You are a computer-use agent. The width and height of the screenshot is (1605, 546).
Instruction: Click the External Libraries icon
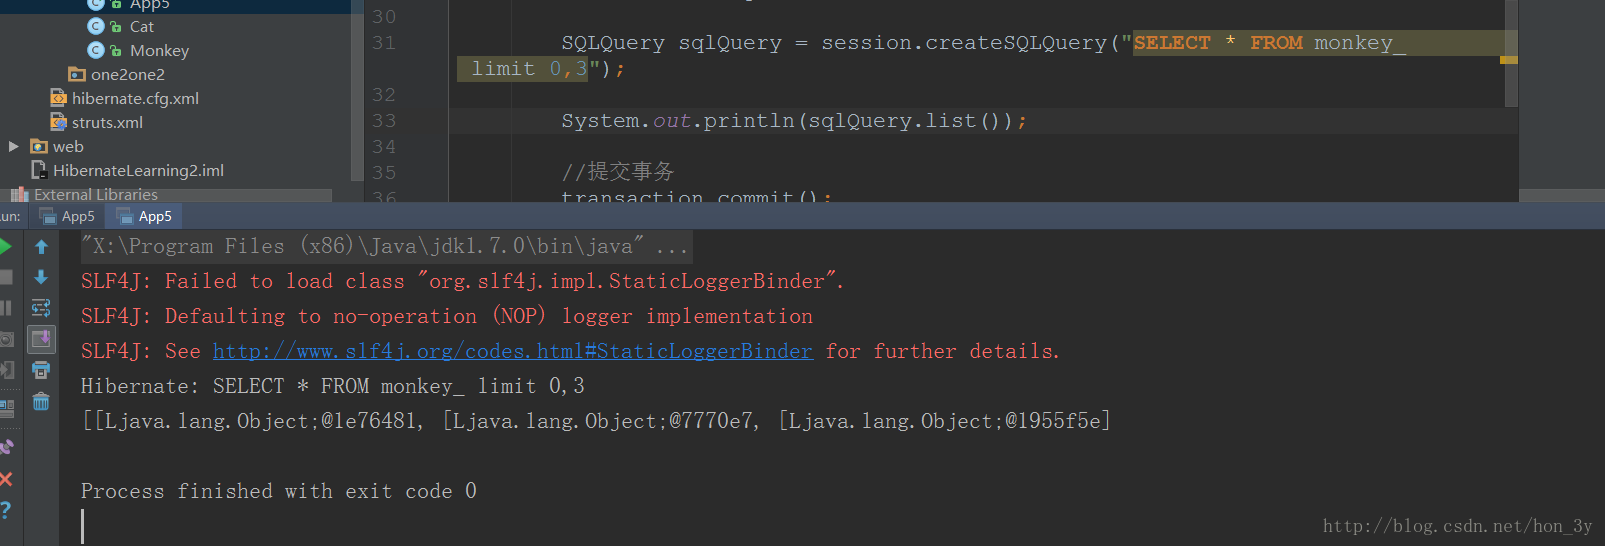pyautogui.click(x=19, y=194)
